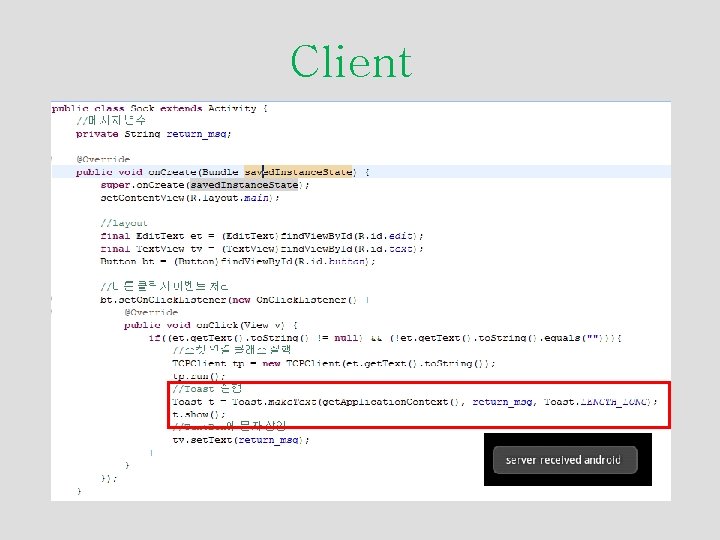
Task: Click the "public void onClick(View v)" line
Action: [210, 325]
